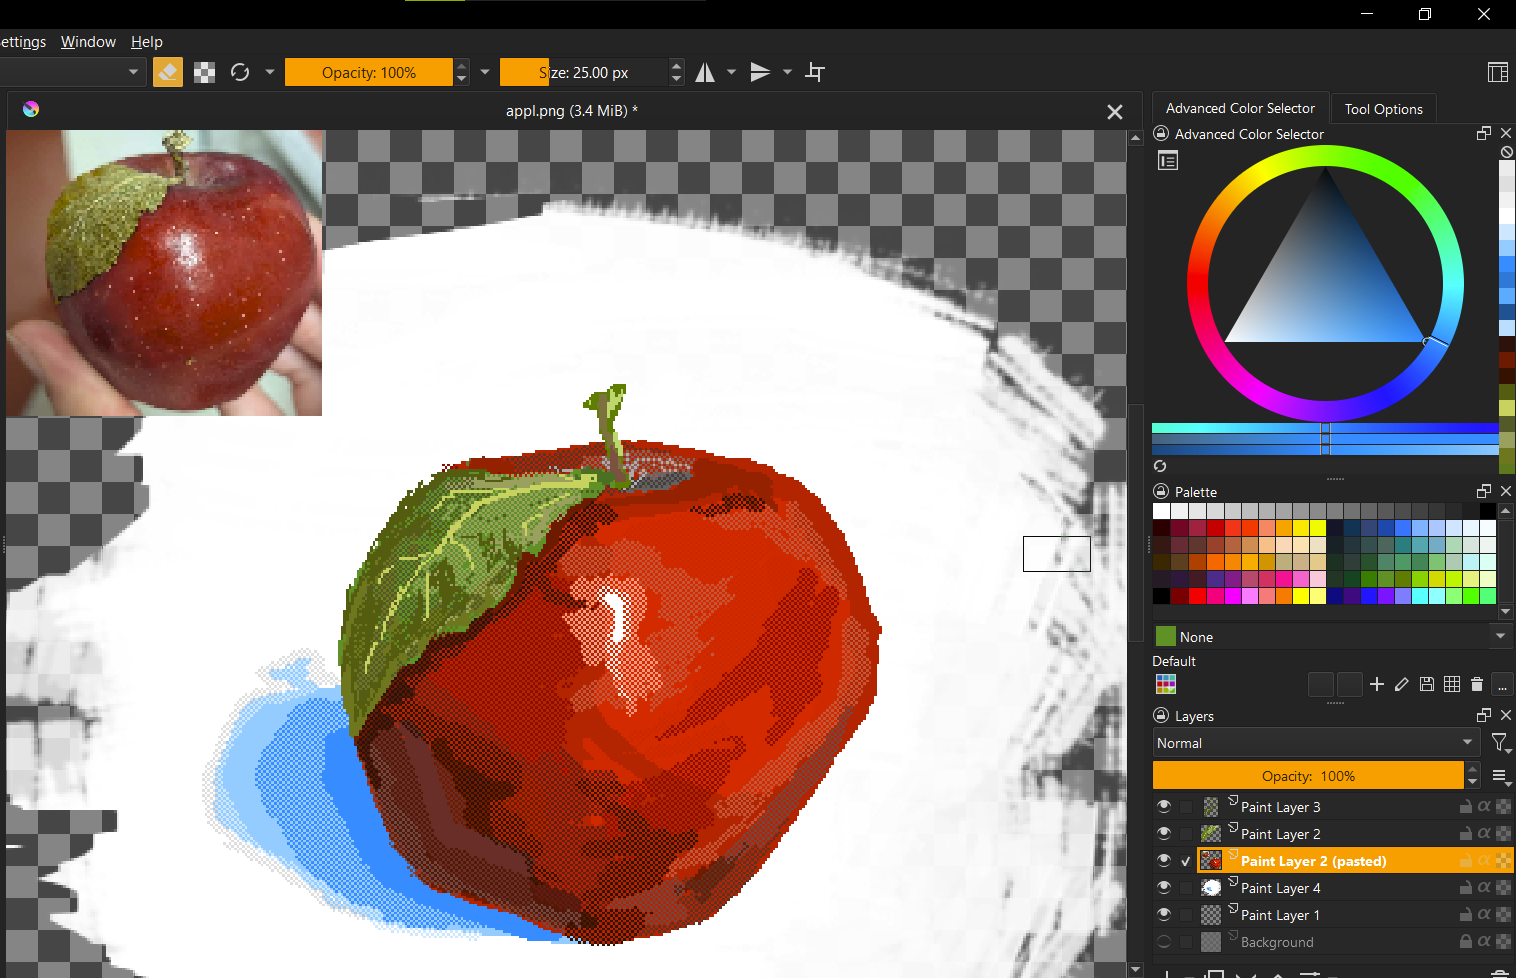Open the Window menu
1516x978 pixels.
click(88, 42)
